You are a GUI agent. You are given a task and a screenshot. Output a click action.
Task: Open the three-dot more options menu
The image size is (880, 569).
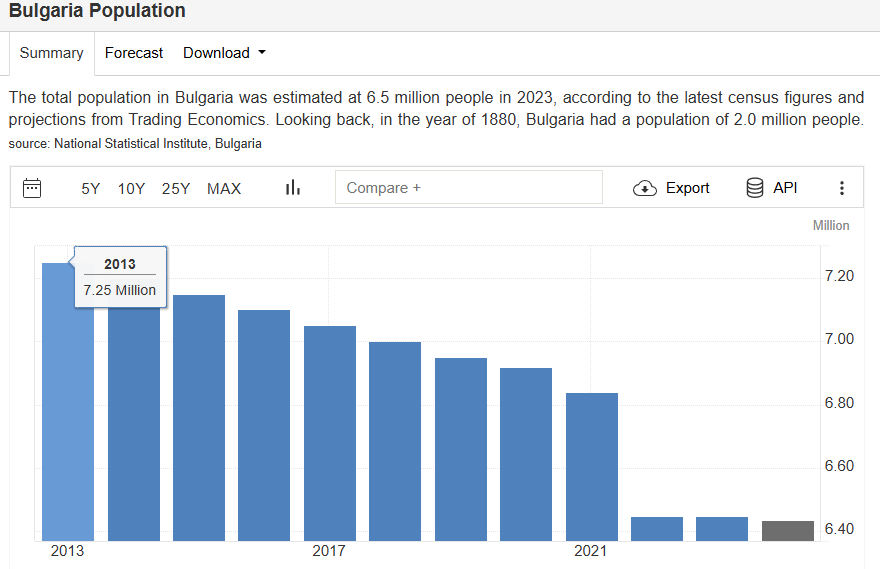[x=841, y=188]
